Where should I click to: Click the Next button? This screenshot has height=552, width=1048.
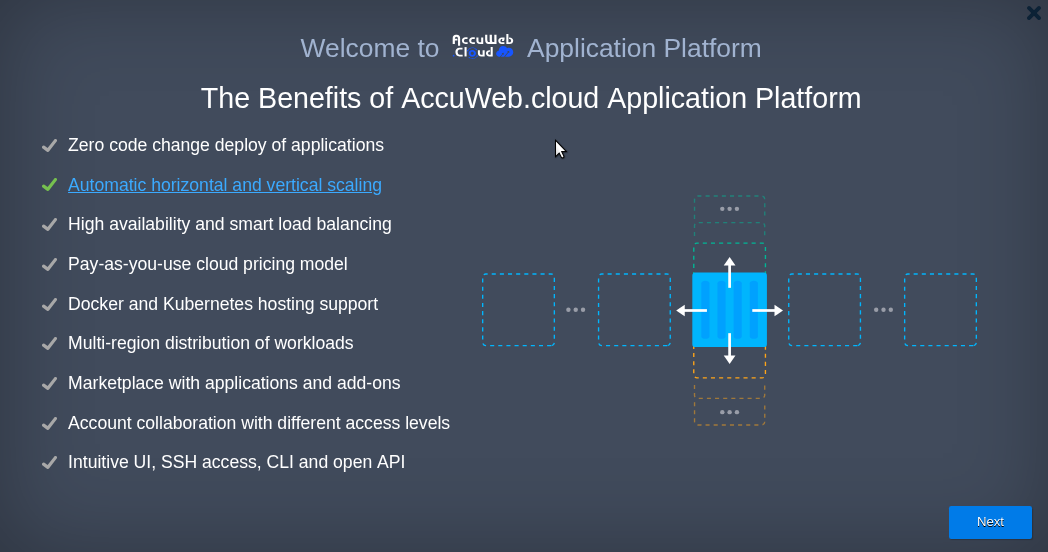990,522
